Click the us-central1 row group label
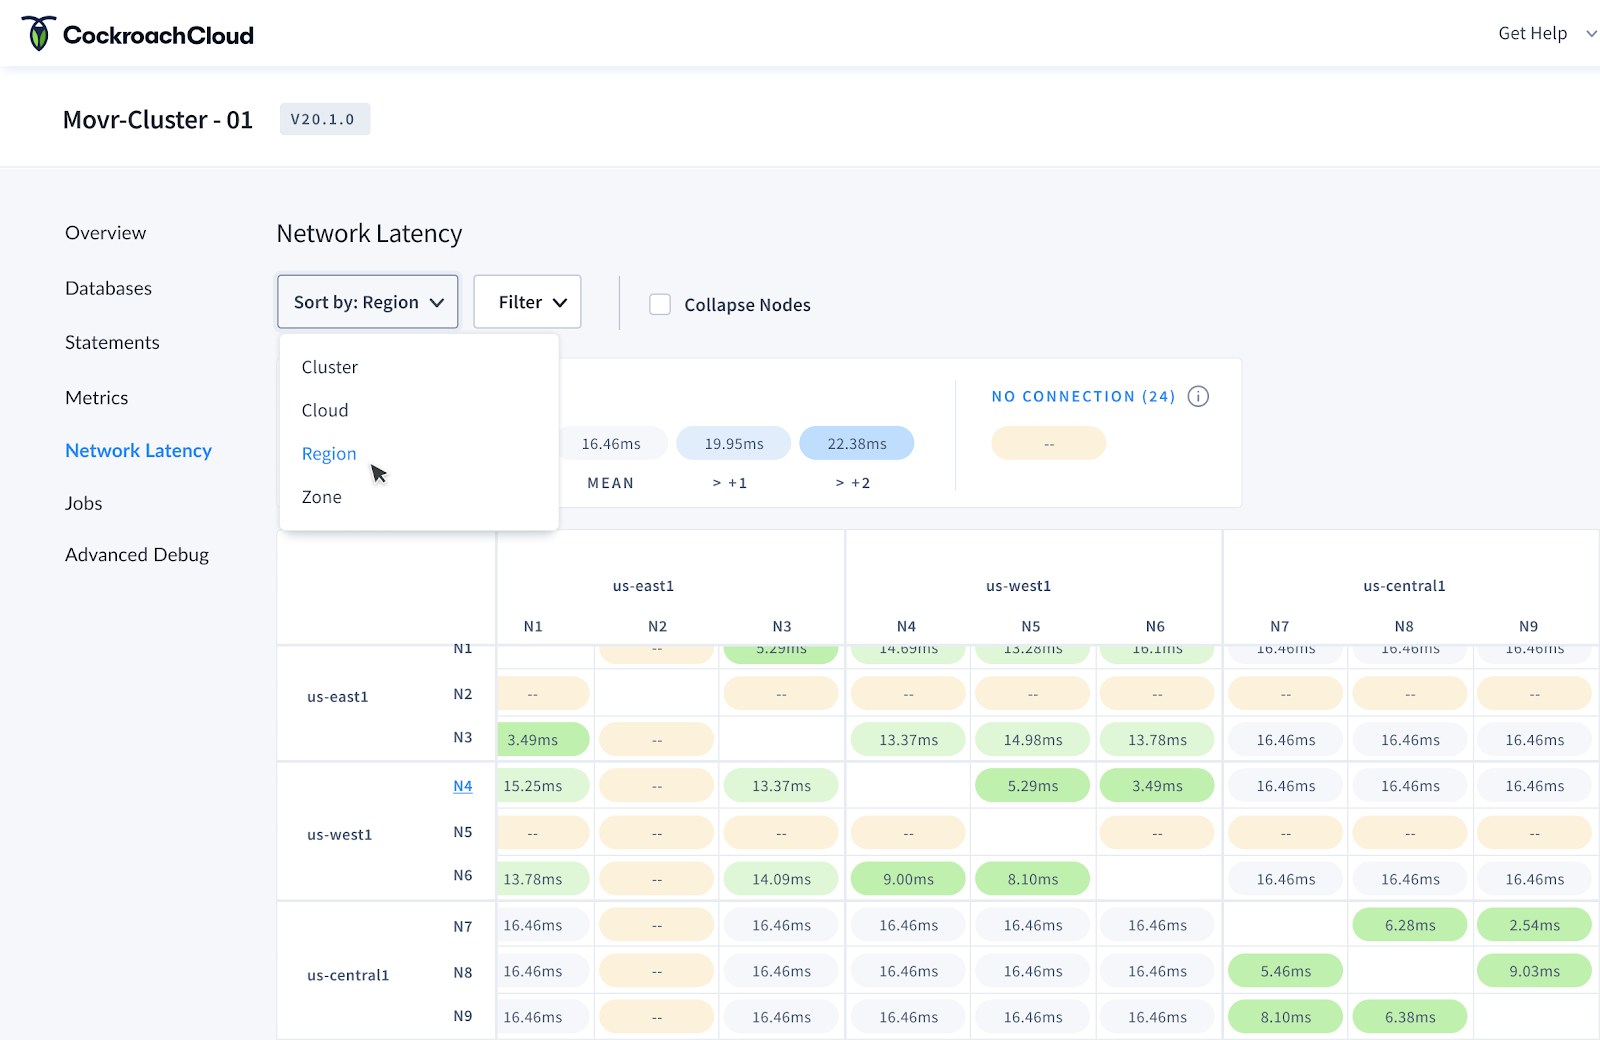 (348, 975)
